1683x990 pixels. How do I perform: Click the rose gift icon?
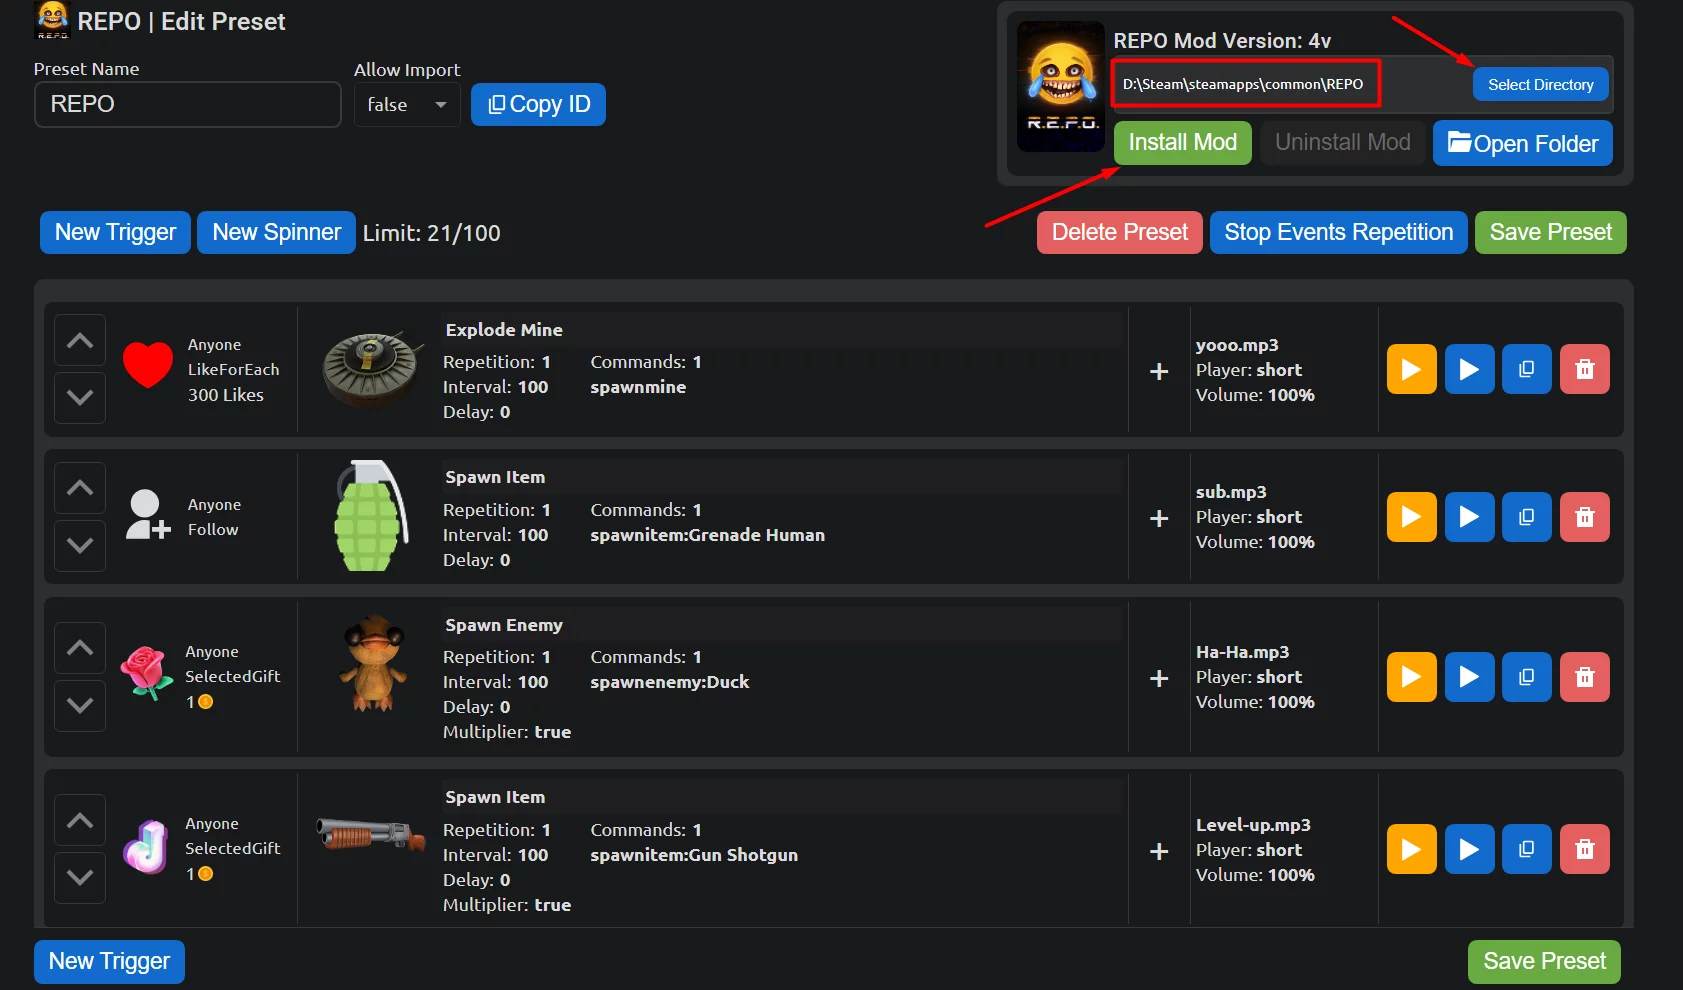pyautogui.click(x=146, y=673)
